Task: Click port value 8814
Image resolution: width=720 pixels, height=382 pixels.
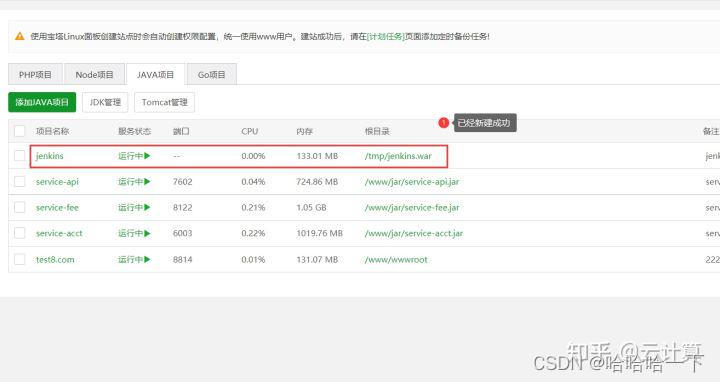Action: pos(182,259)
